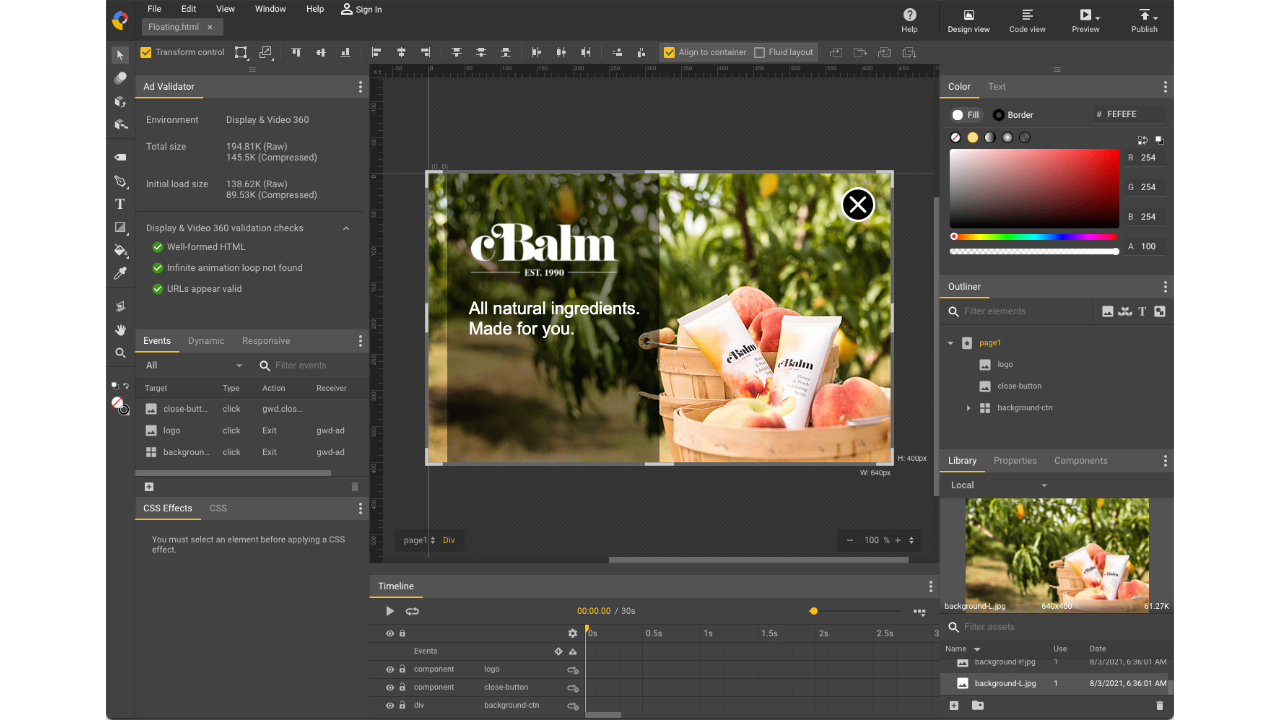Open the View menu

[226, 9]
